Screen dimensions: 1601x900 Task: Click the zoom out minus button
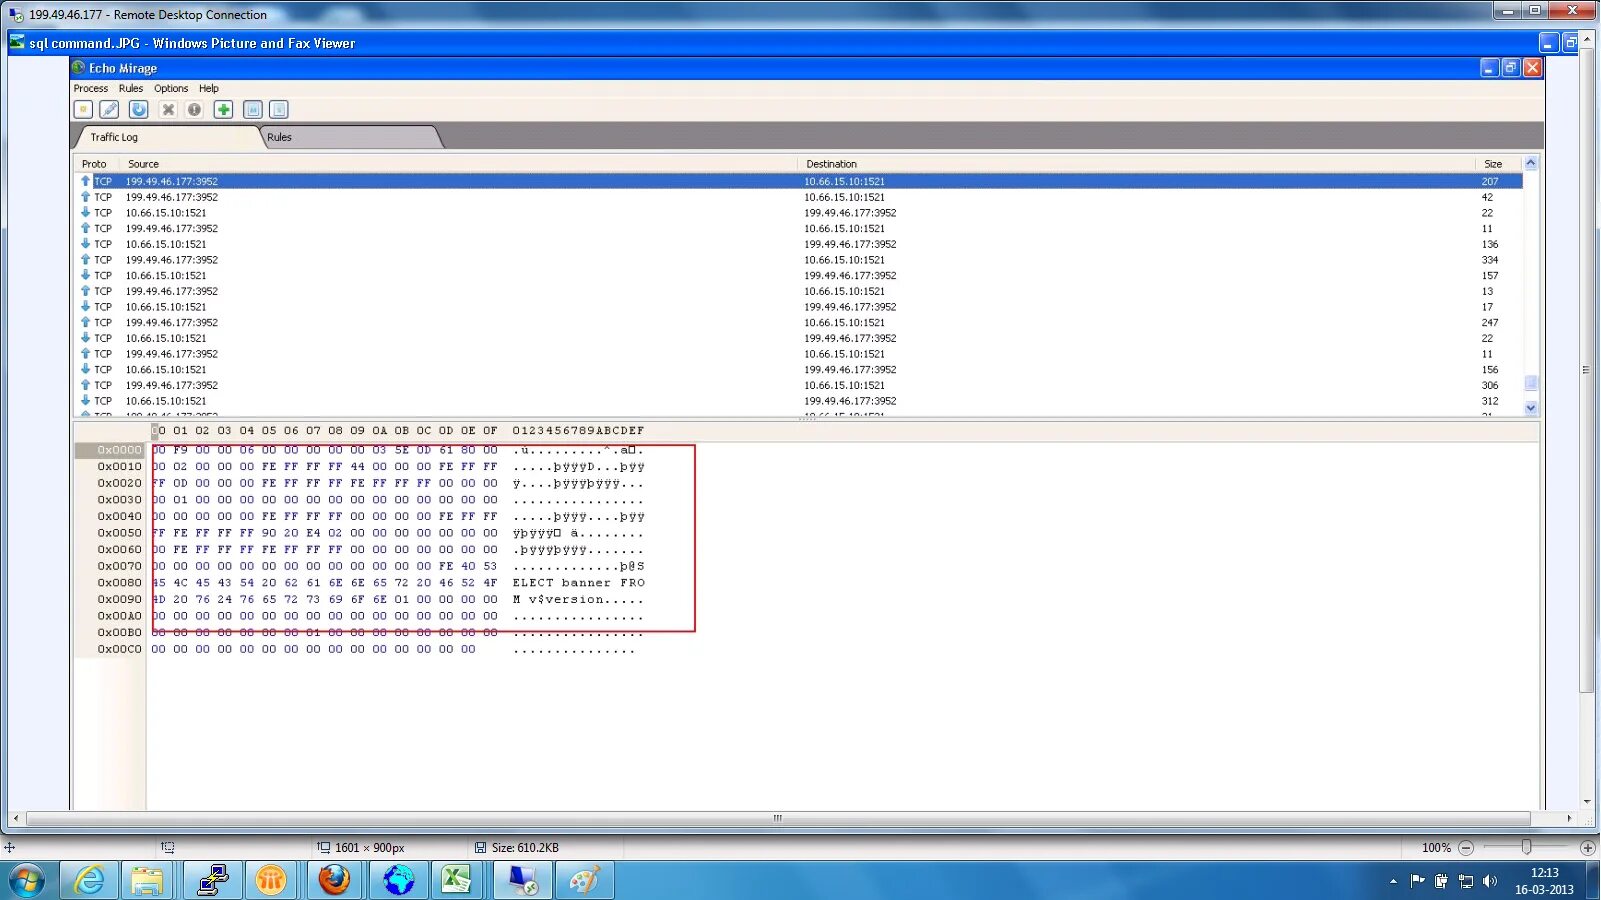(1466, 848)
